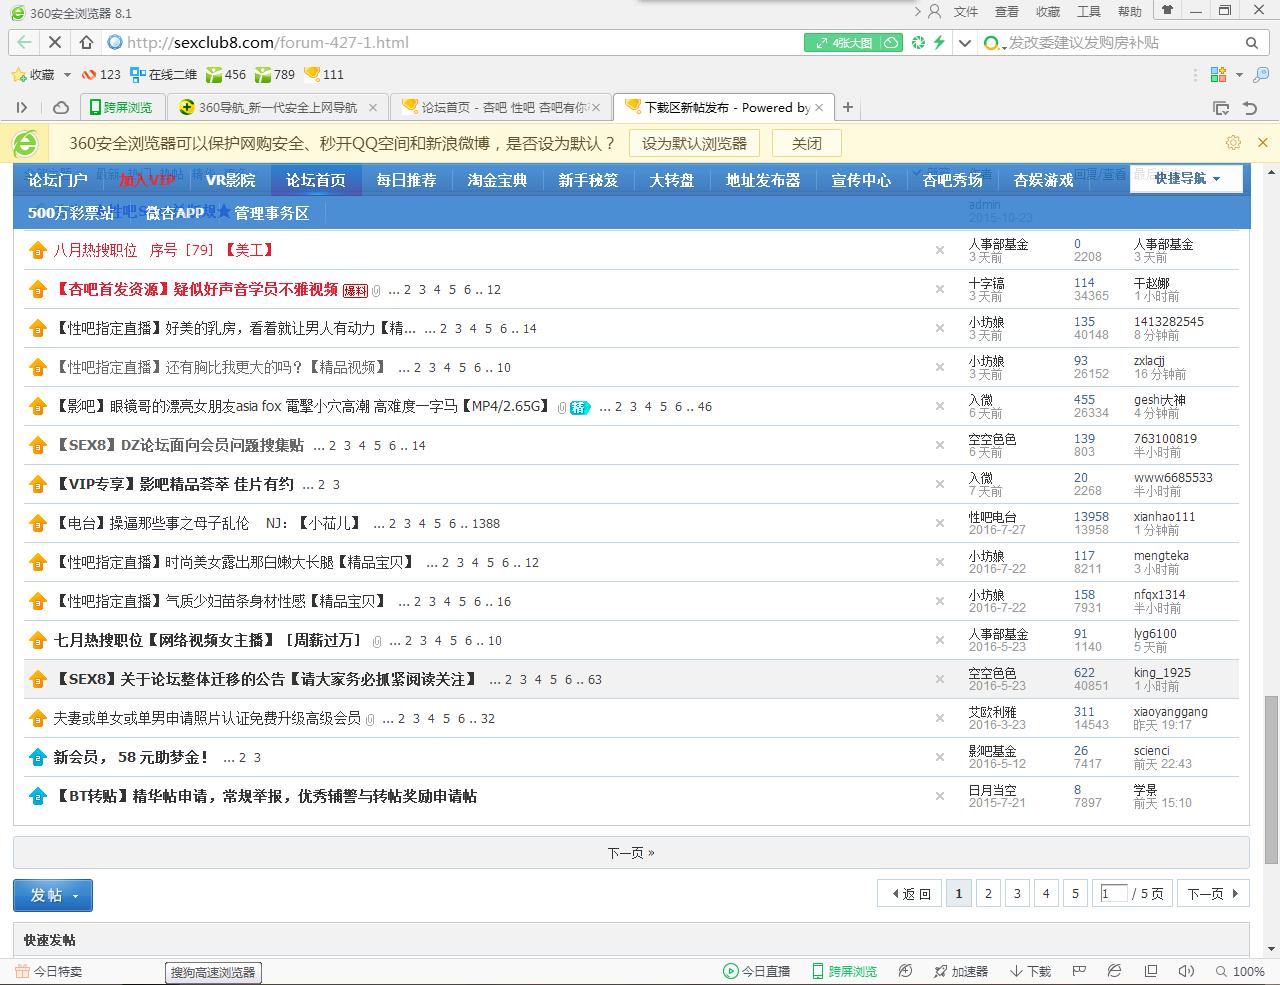1280x985 pixels.
Task: Click the 100% zoom level control
Action: click(x=1240, y=971)
